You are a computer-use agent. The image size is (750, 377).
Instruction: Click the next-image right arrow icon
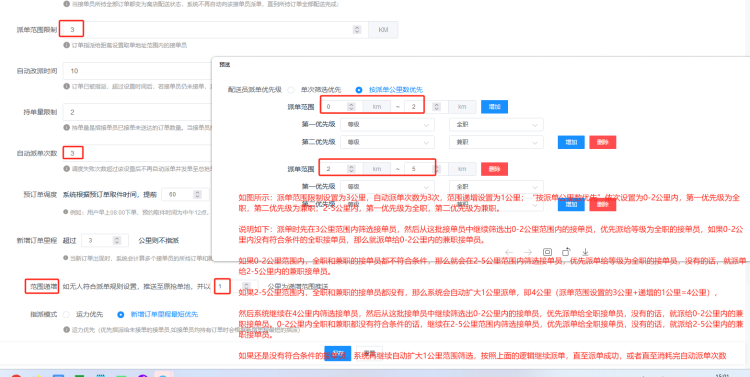[528, 252]
